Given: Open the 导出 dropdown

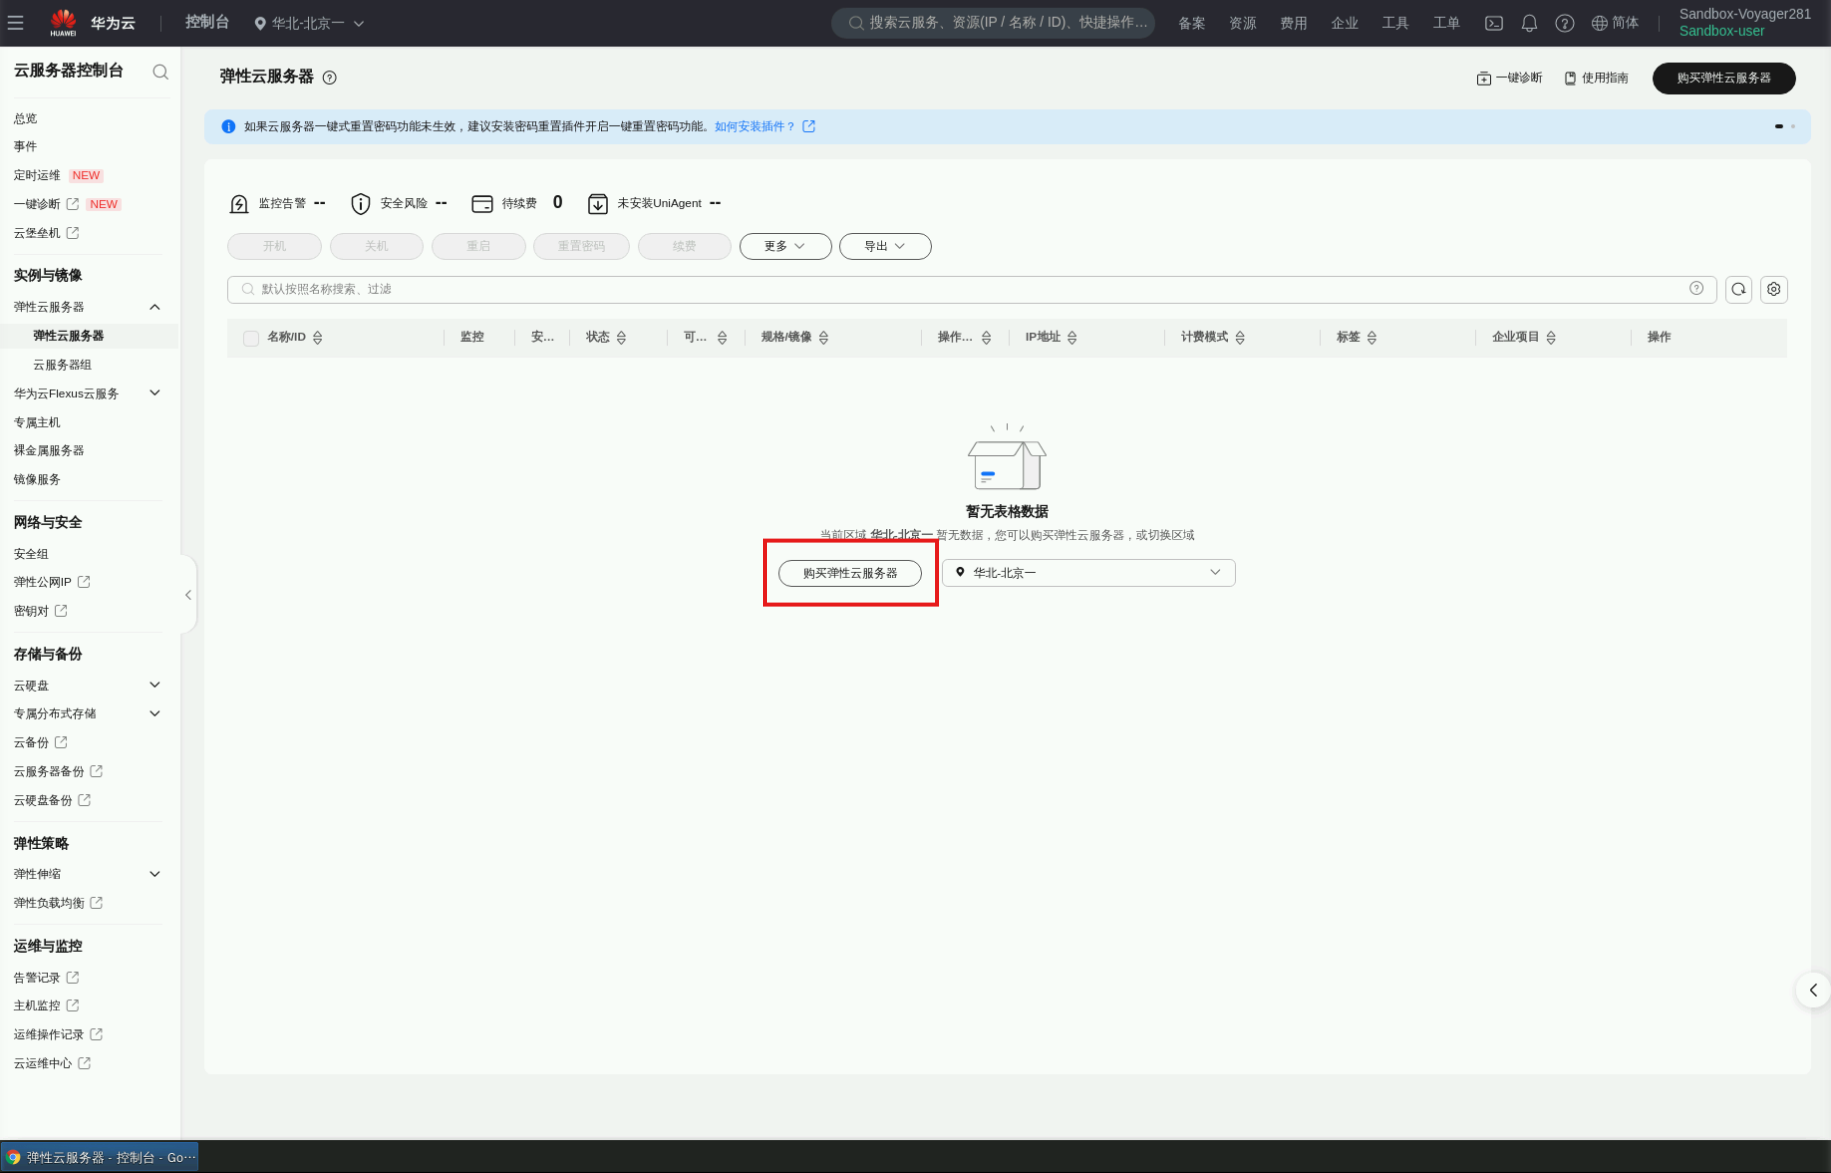Looking at the screenshot, I should click(885, 246).
